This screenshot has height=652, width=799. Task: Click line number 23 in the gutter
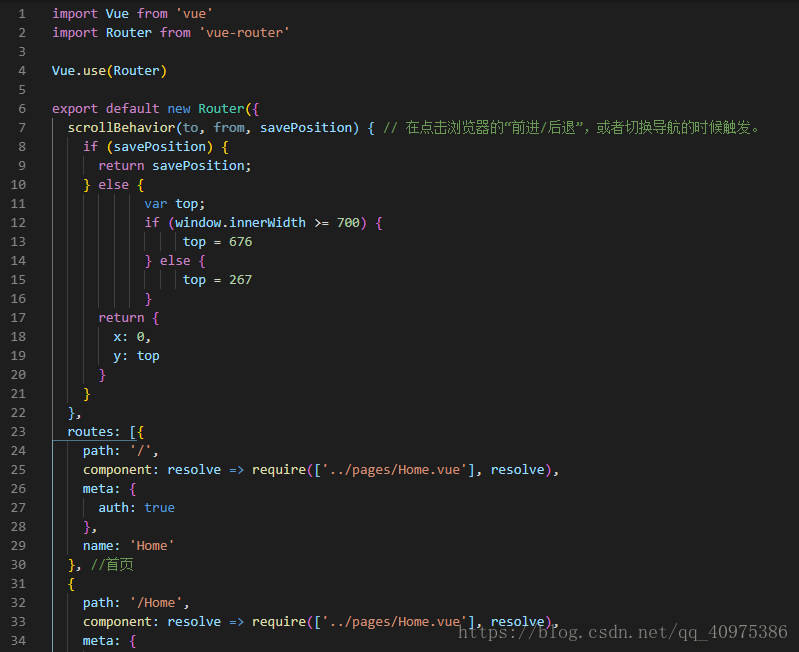(x=18, y=431)
